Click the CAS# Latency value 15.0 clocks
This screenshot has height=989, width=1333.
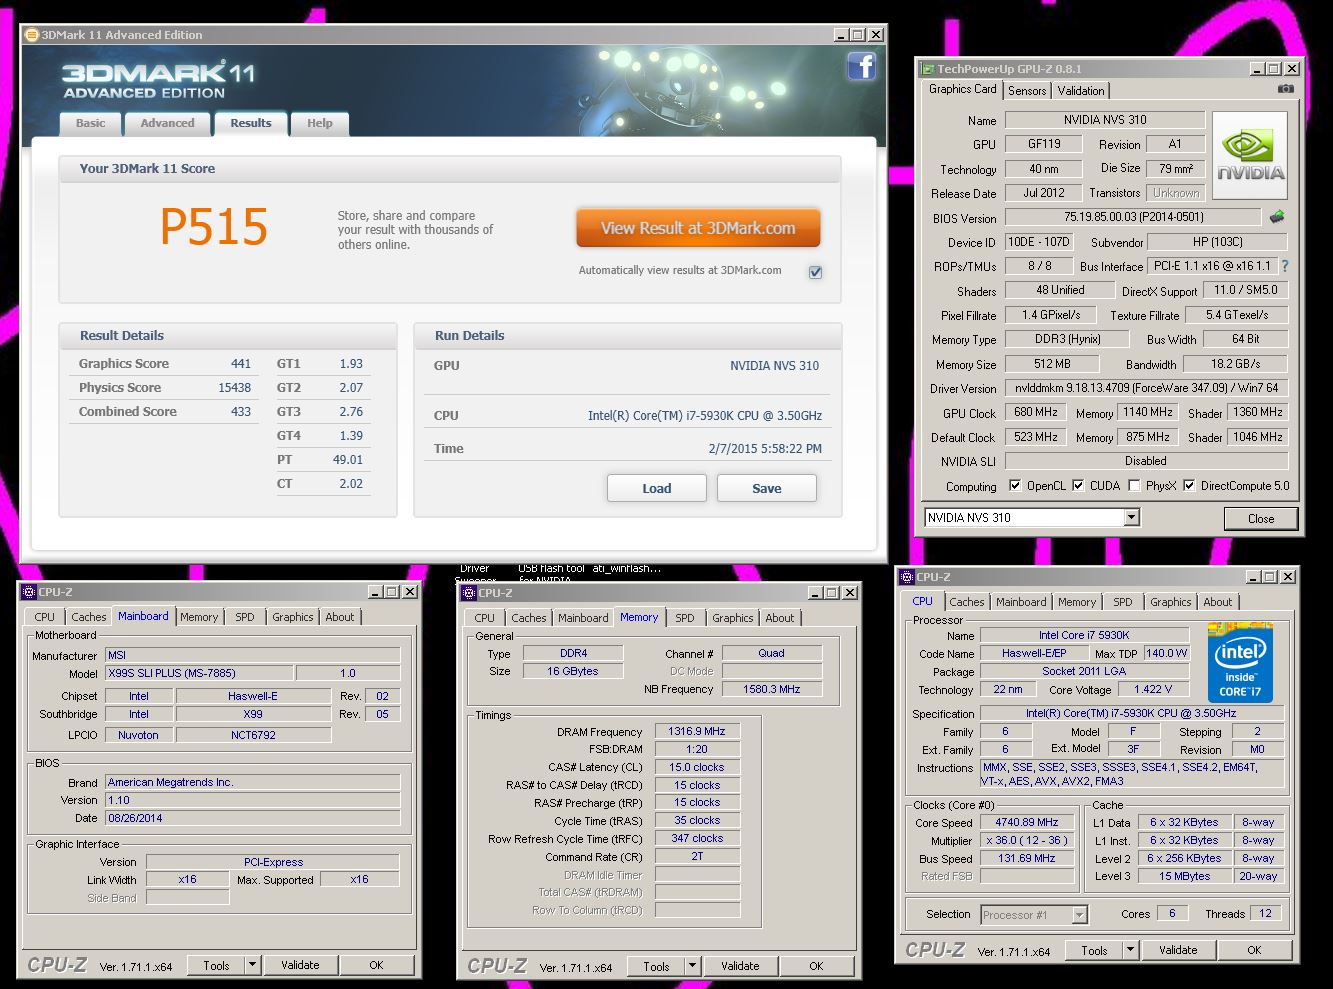(697, 767)
